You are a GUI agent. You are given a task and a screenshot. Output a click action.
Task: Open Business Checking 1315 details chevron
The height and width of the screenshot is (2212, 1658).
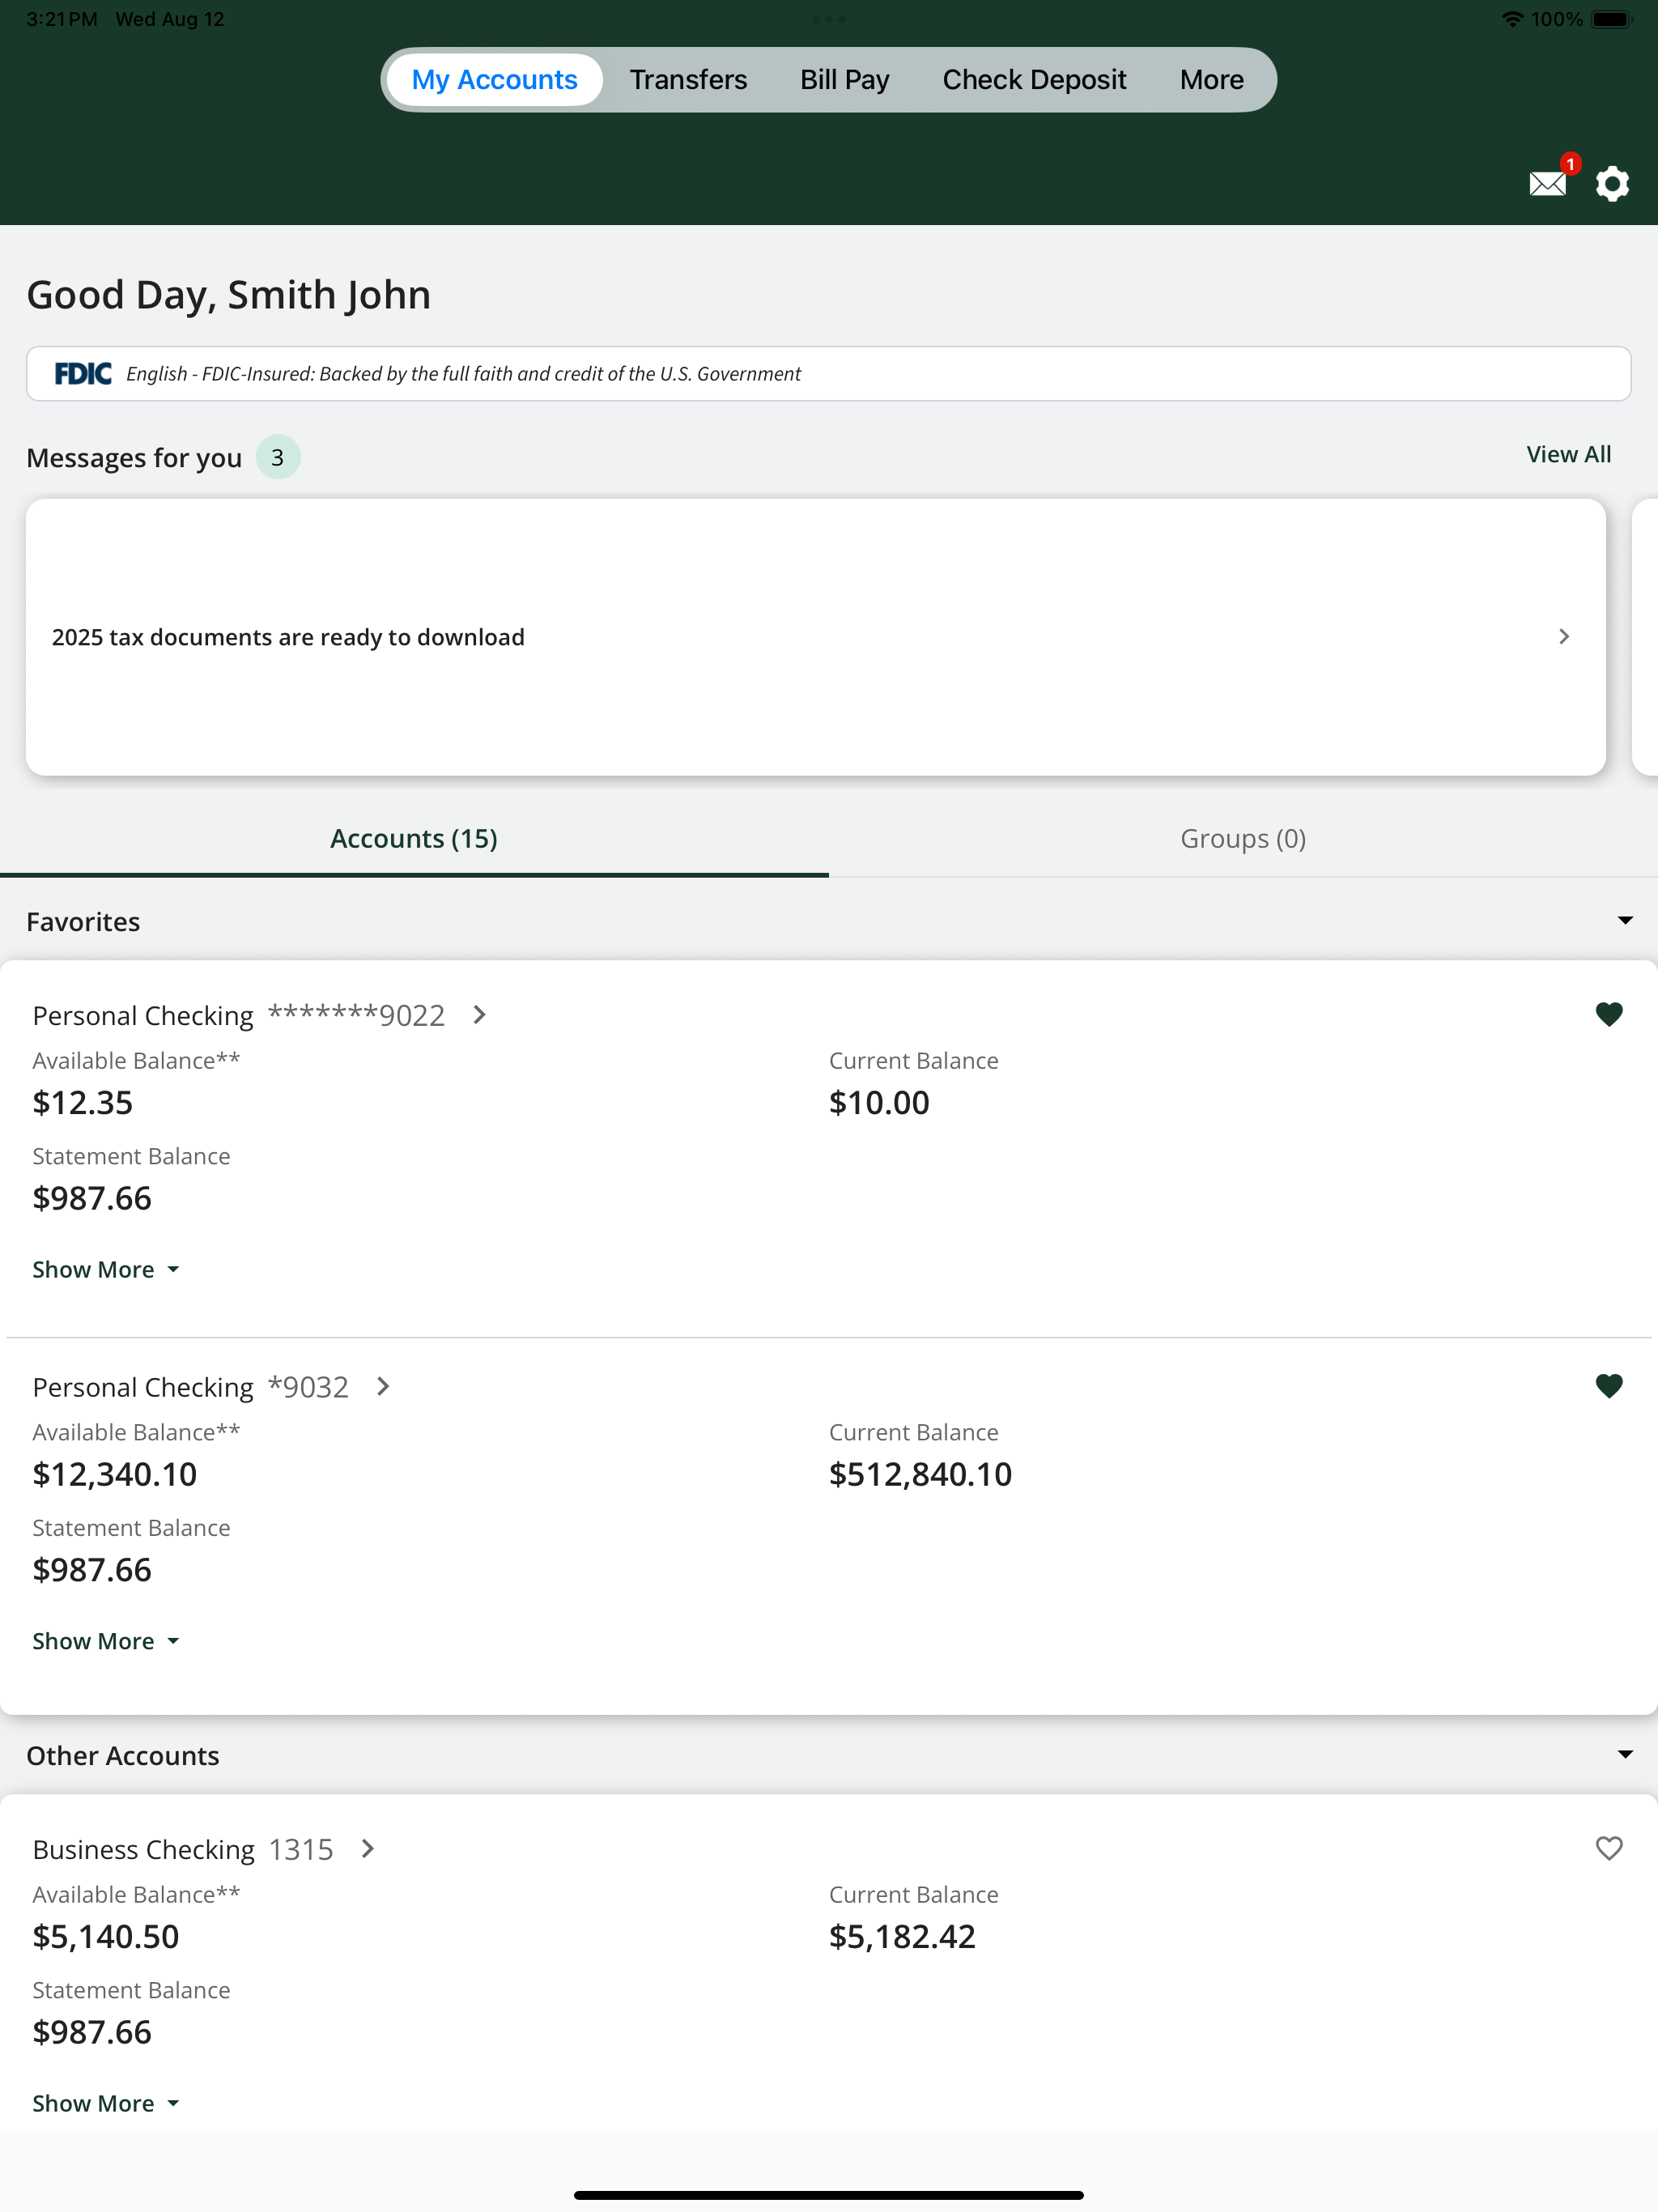(368, 1849)
